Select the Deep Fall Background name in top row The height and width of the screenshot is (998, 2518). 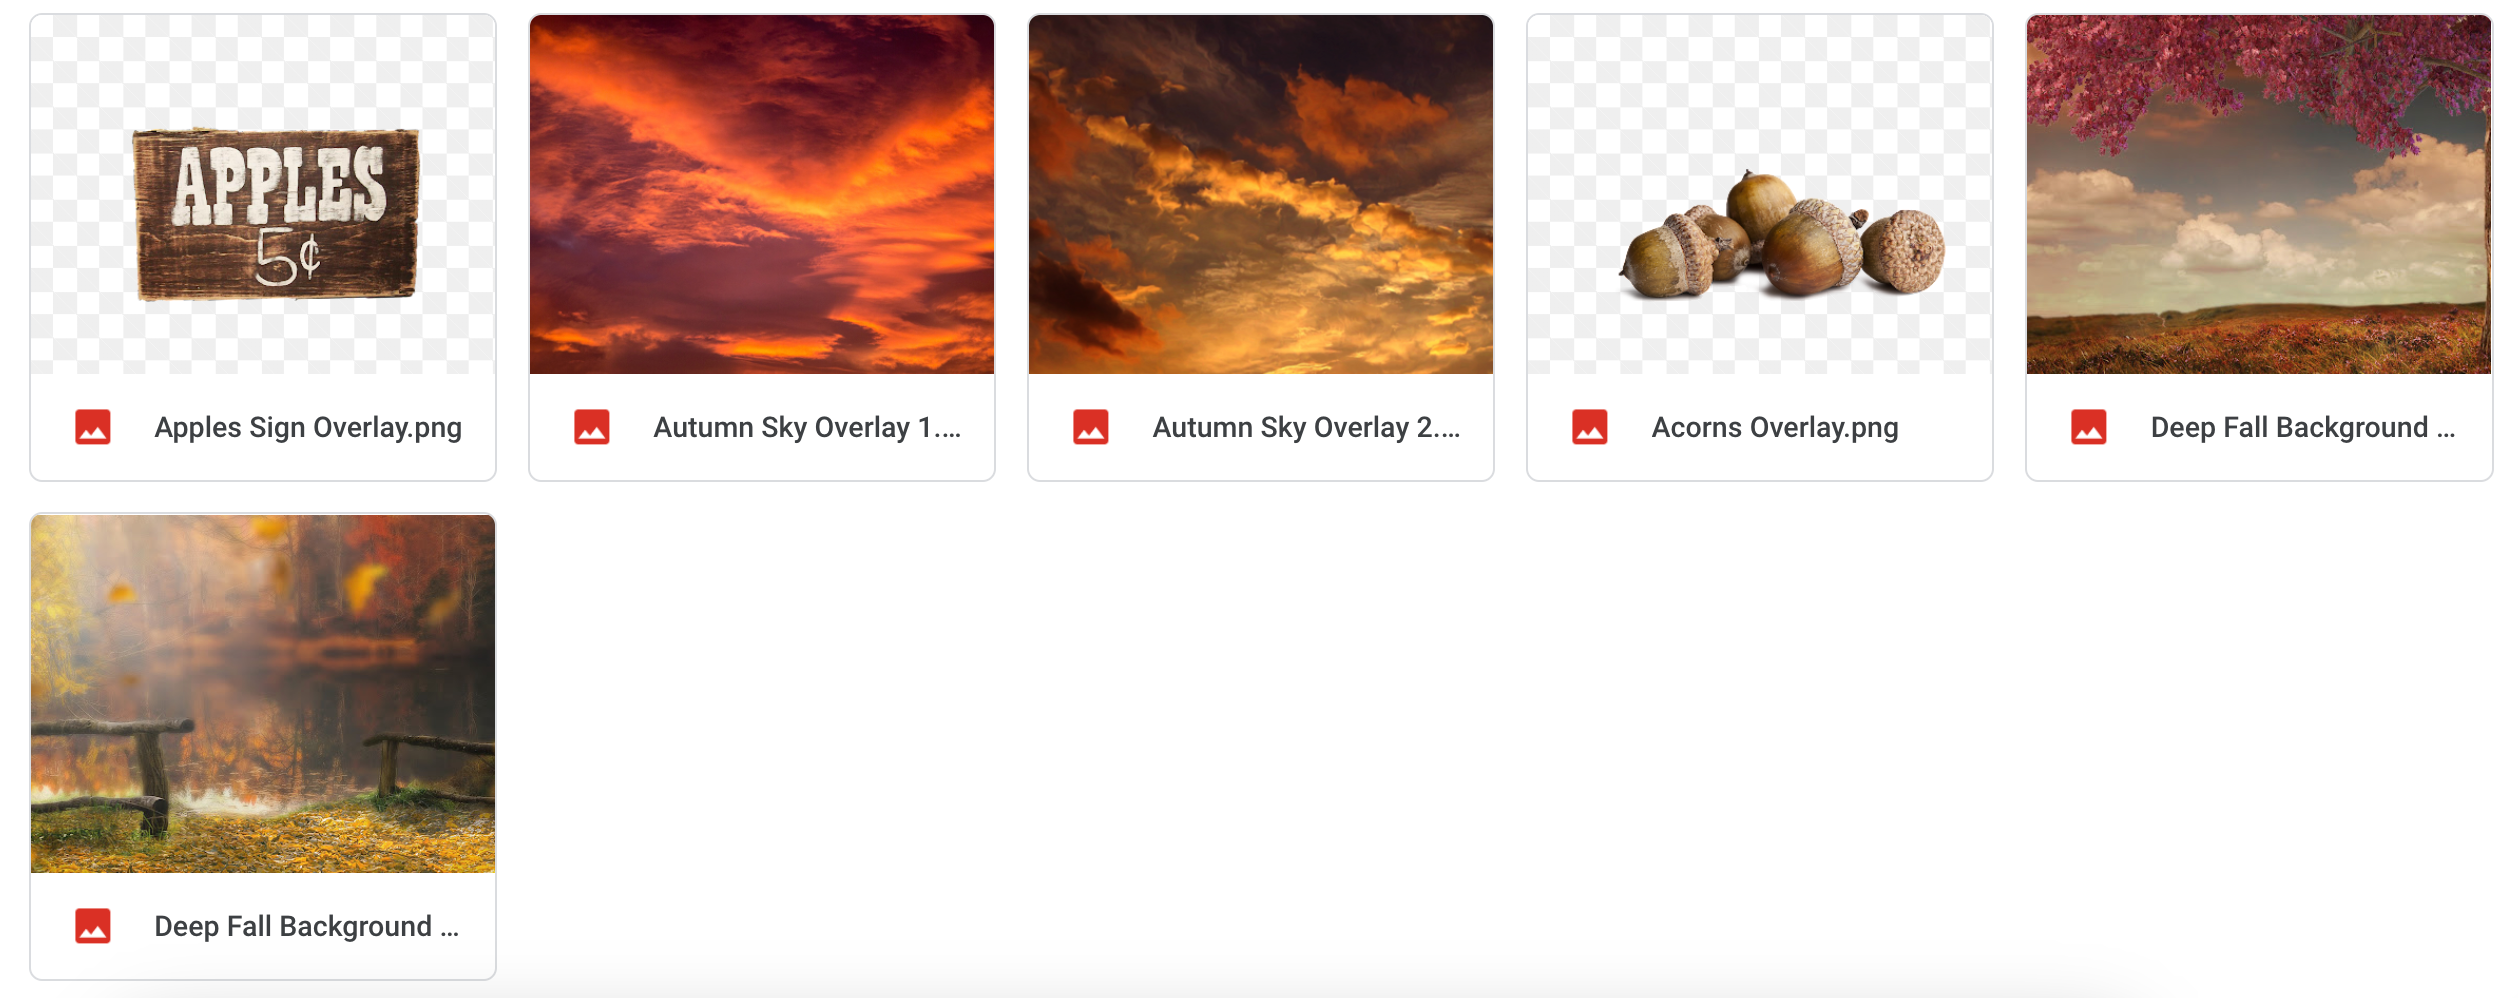(x=2303, y=428)
